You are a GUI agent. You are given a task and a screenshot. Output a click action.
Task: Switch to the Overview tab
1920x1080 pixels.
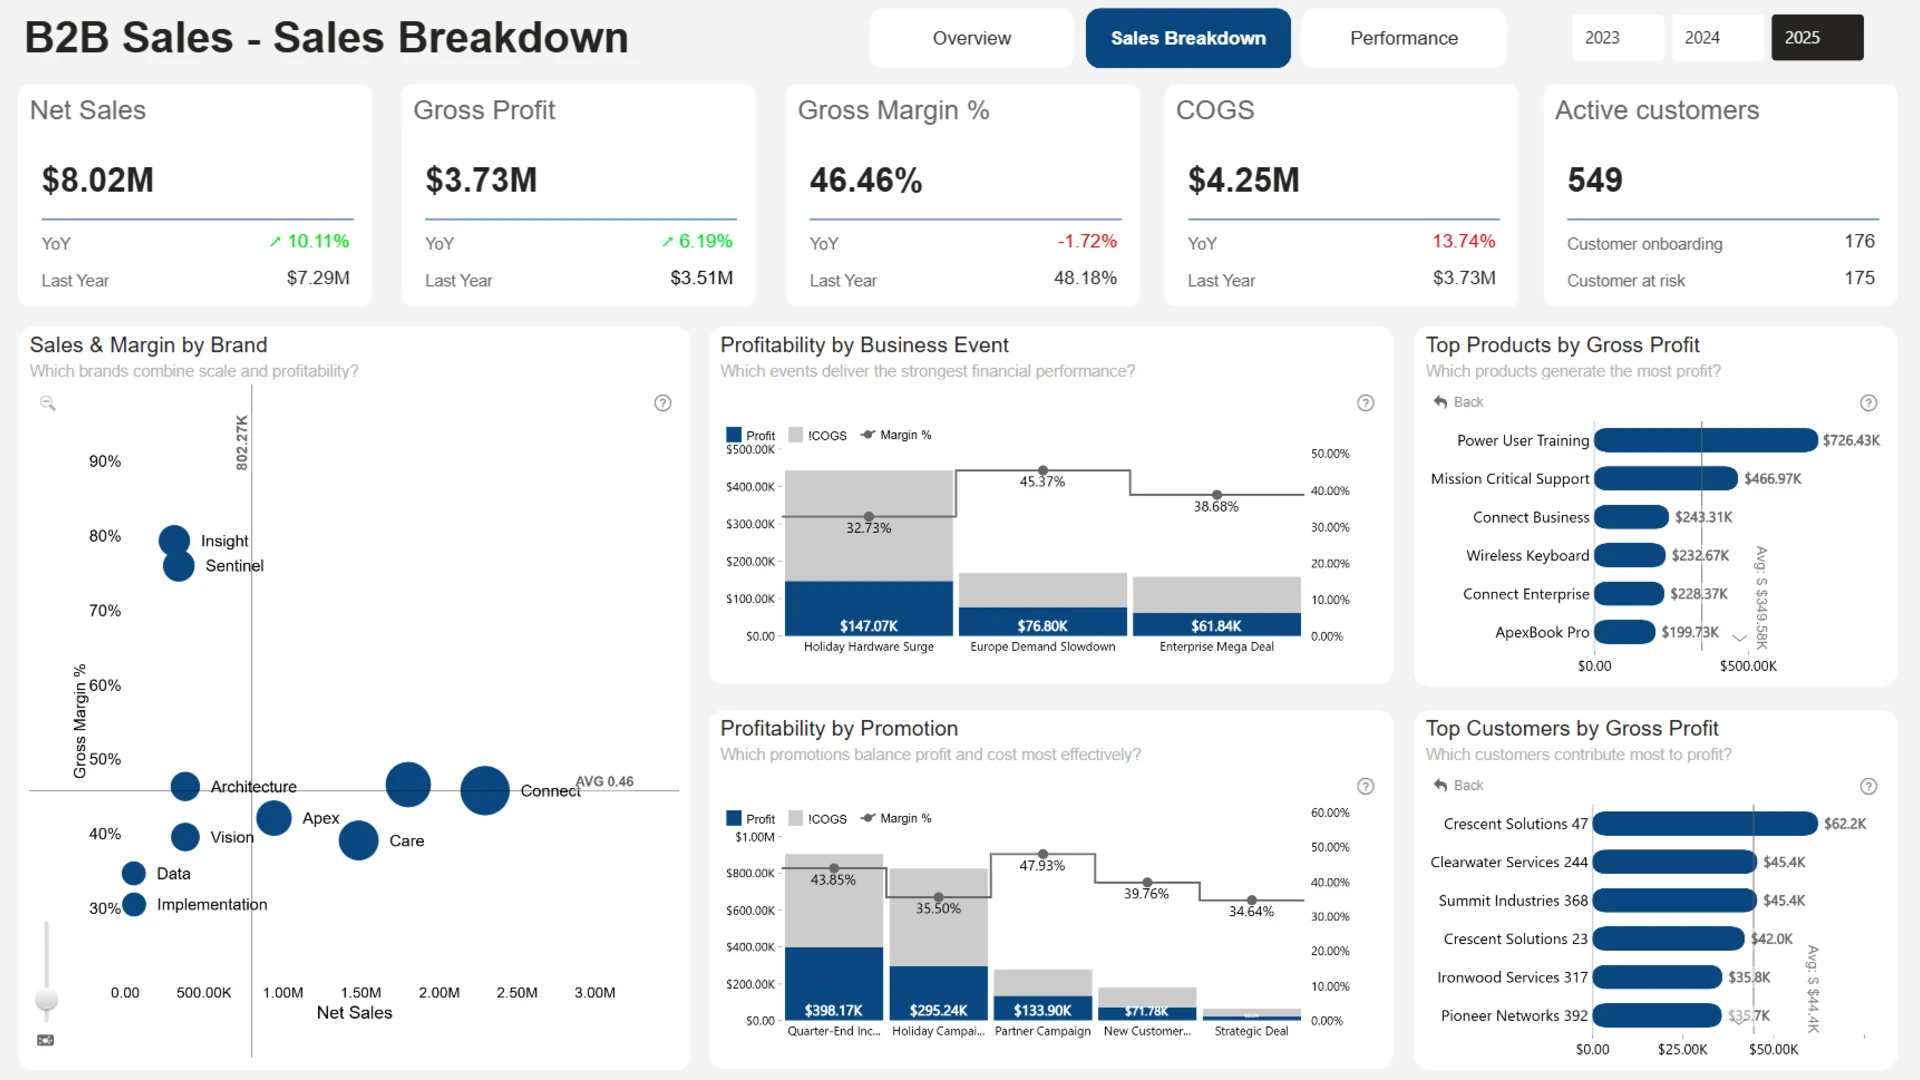click(971, 38)
